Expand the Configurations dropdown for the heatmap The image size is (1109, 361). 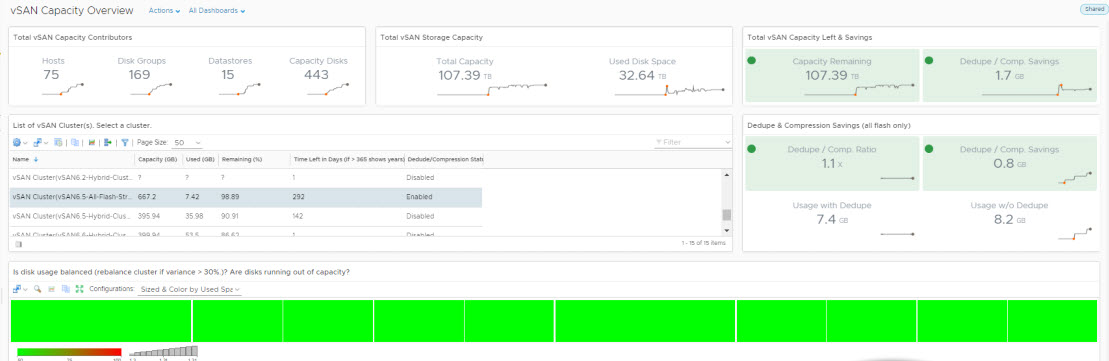(x=190, y=290)
